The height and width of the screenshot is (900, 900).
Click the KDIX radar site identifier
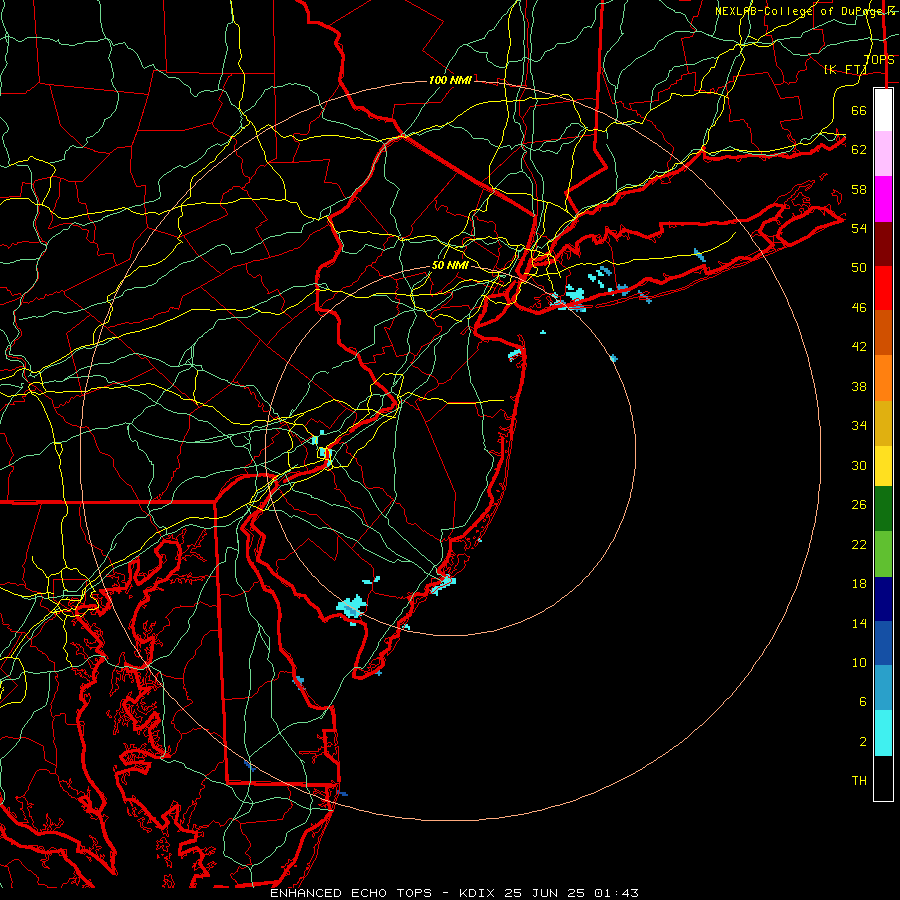point(478,893)
